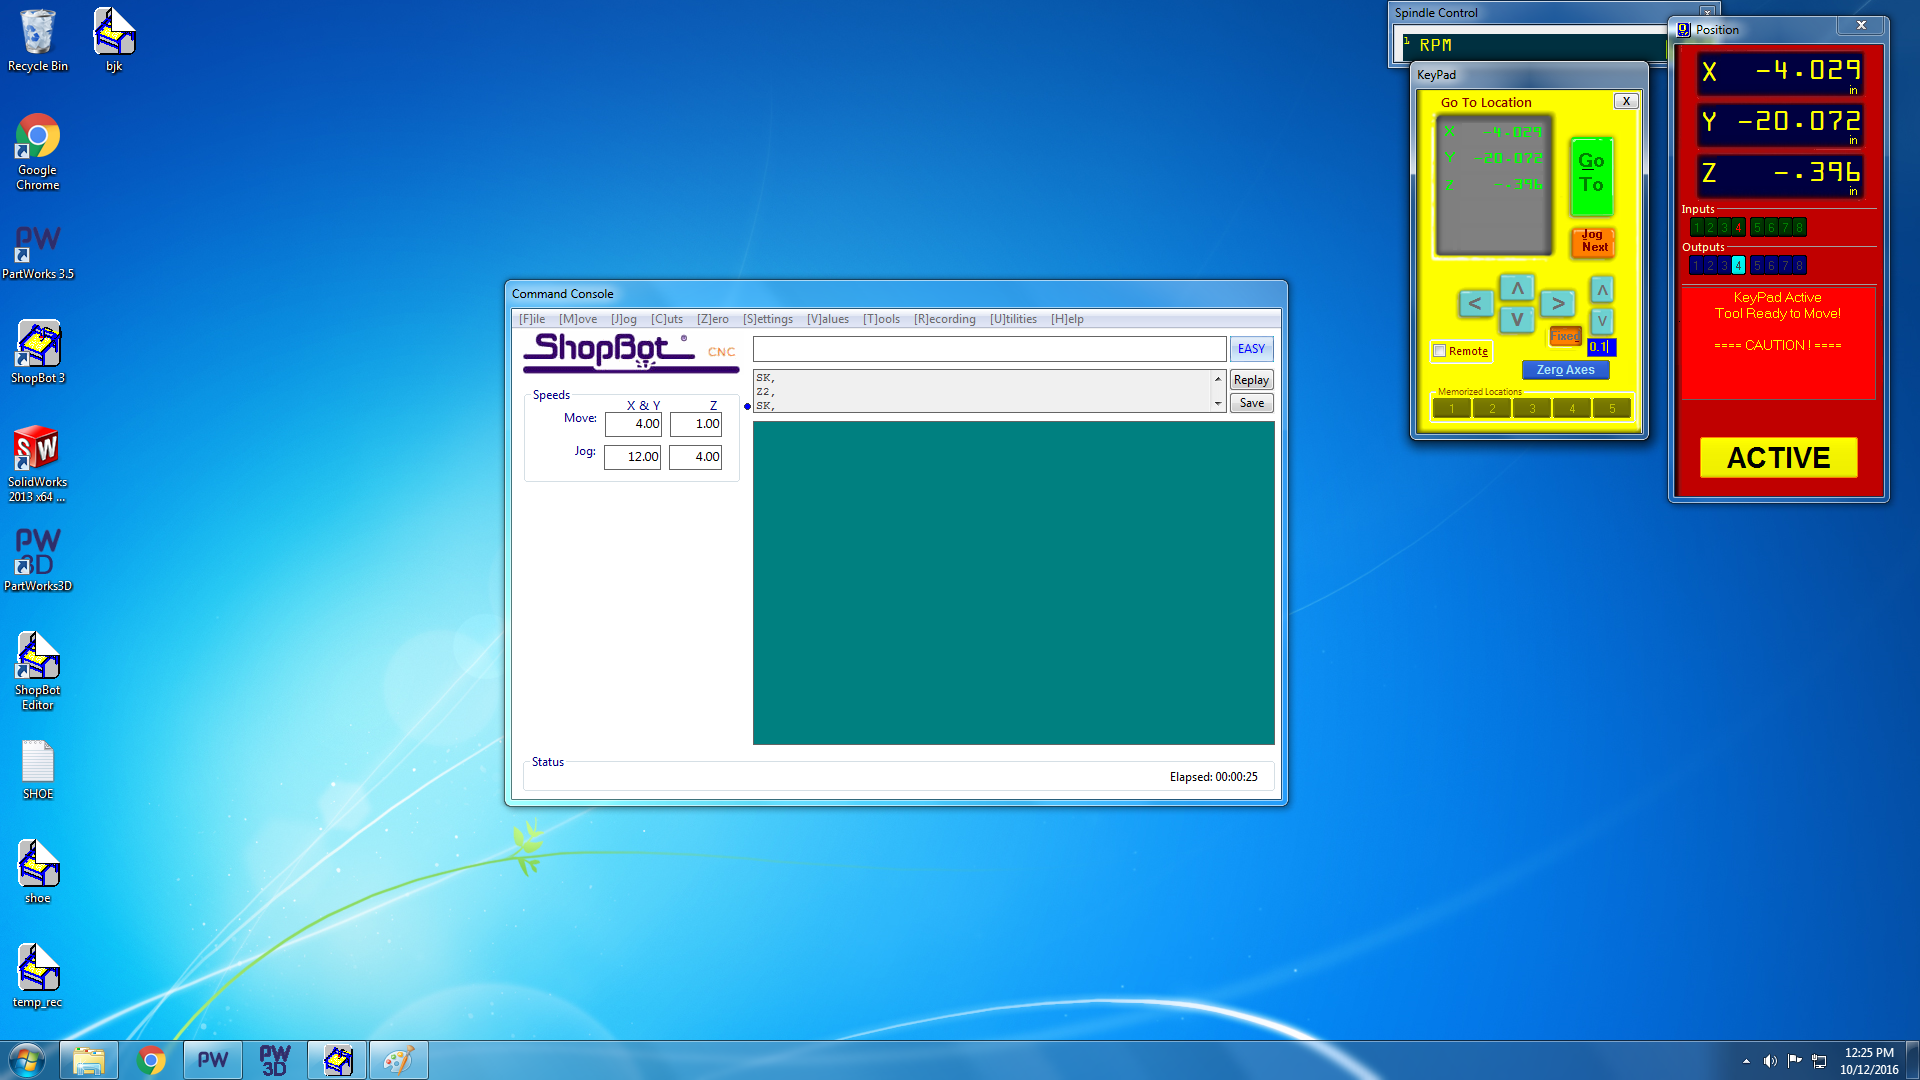1920x1080 pixels.
Task: Select Memorized Location 1
Action: coord(1452,408)
